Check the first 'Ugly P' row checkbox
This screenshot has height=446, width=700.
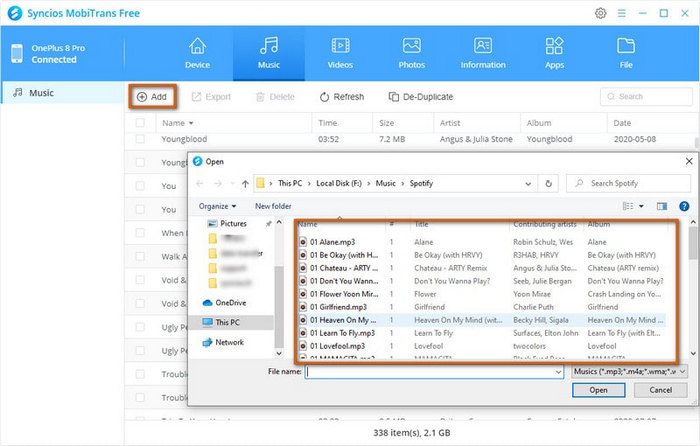140,327
